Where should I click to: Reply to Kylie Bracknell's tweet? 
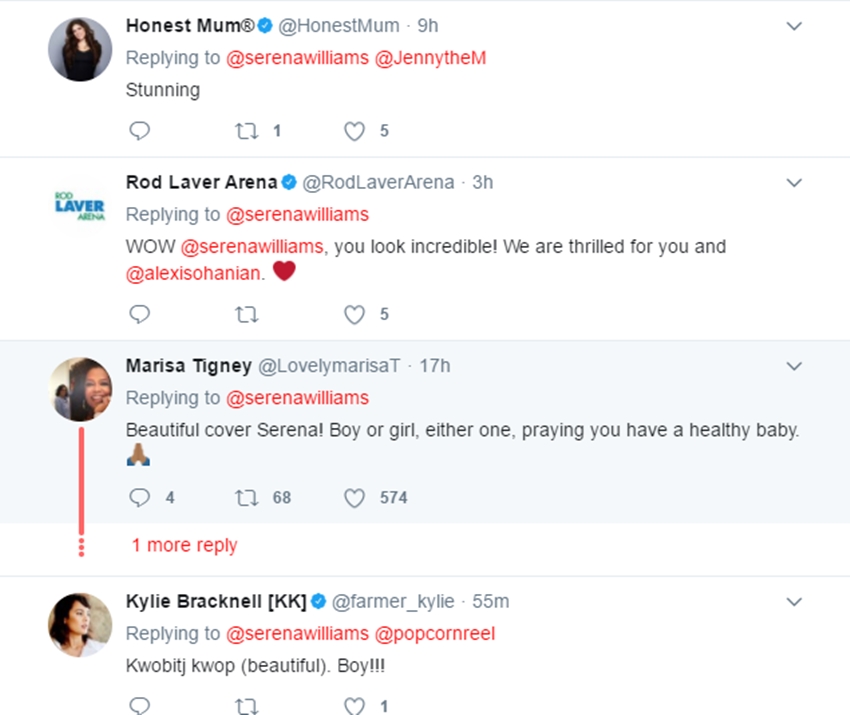point(140,706)
